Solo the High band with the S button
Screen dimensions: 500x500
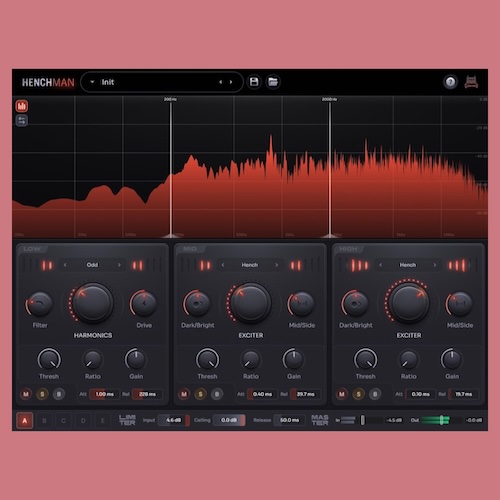pos(358,394)
